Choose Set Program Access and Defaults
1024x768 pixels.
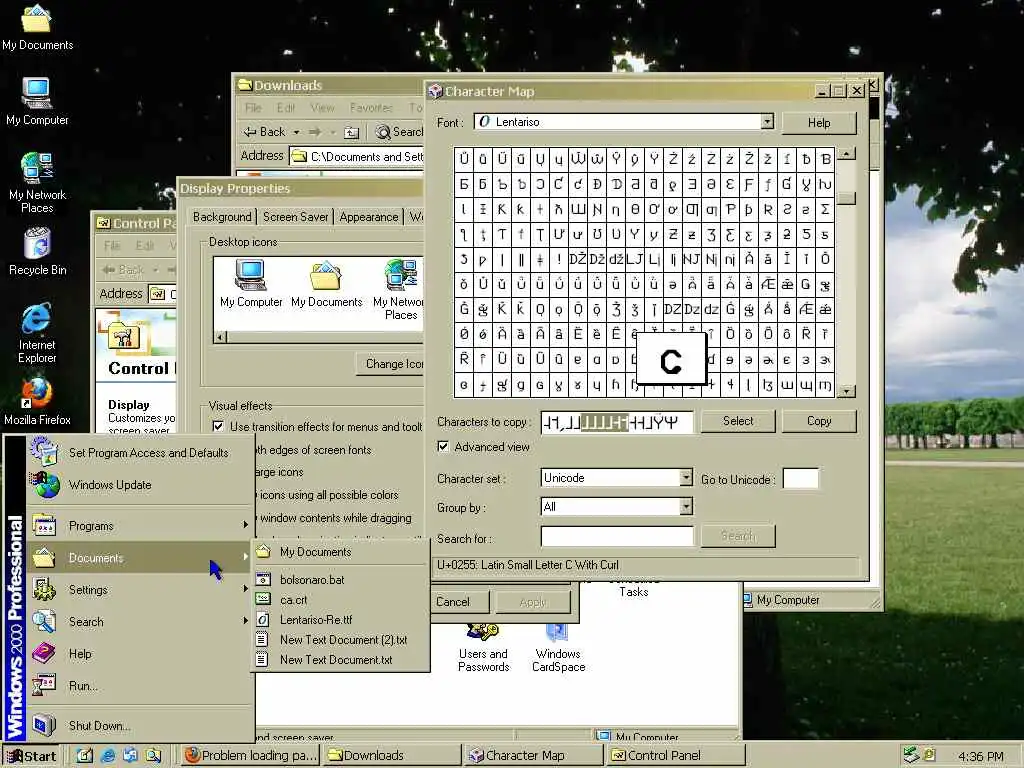[x=140, y=453]
